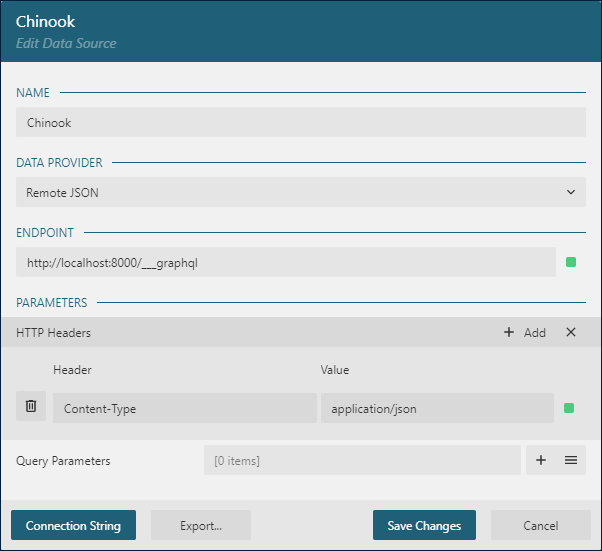The image size is (602, 551).
Task: Click the chevron arrow of Data Provider
Action: click(x=571, y=192)
